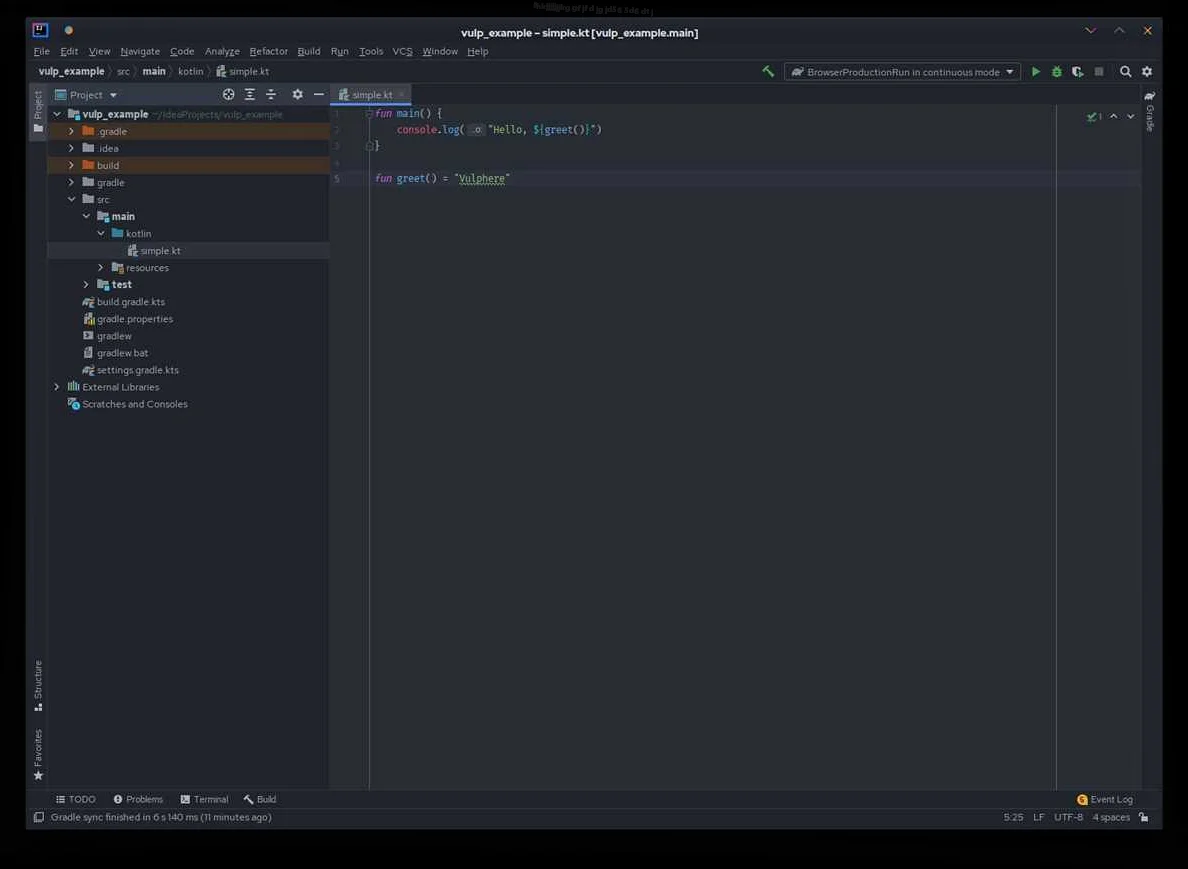Toggle the Favorites tool window
The width and height of the screenshot is (1188, 869).
tap(38, 754)
